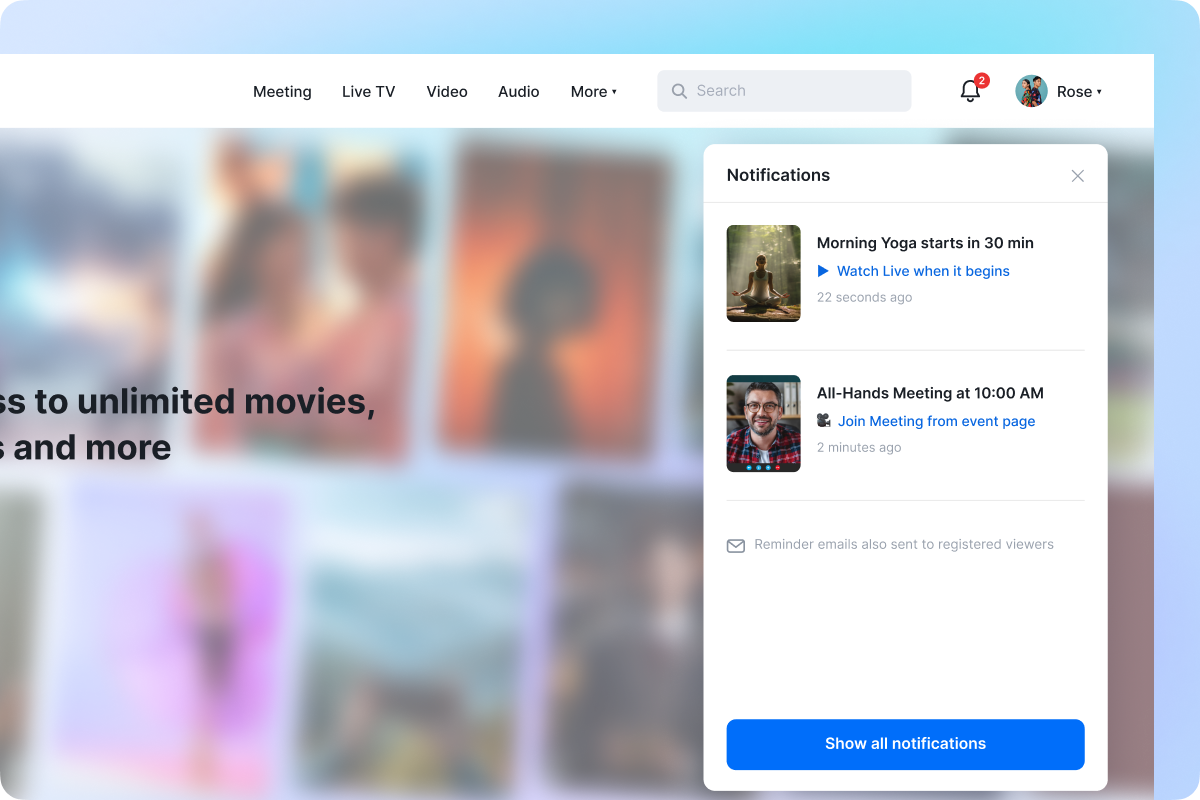This screenshot has height=800, width=1200.
Task: Open the Meeting menu item
Action: pos(282,91)
